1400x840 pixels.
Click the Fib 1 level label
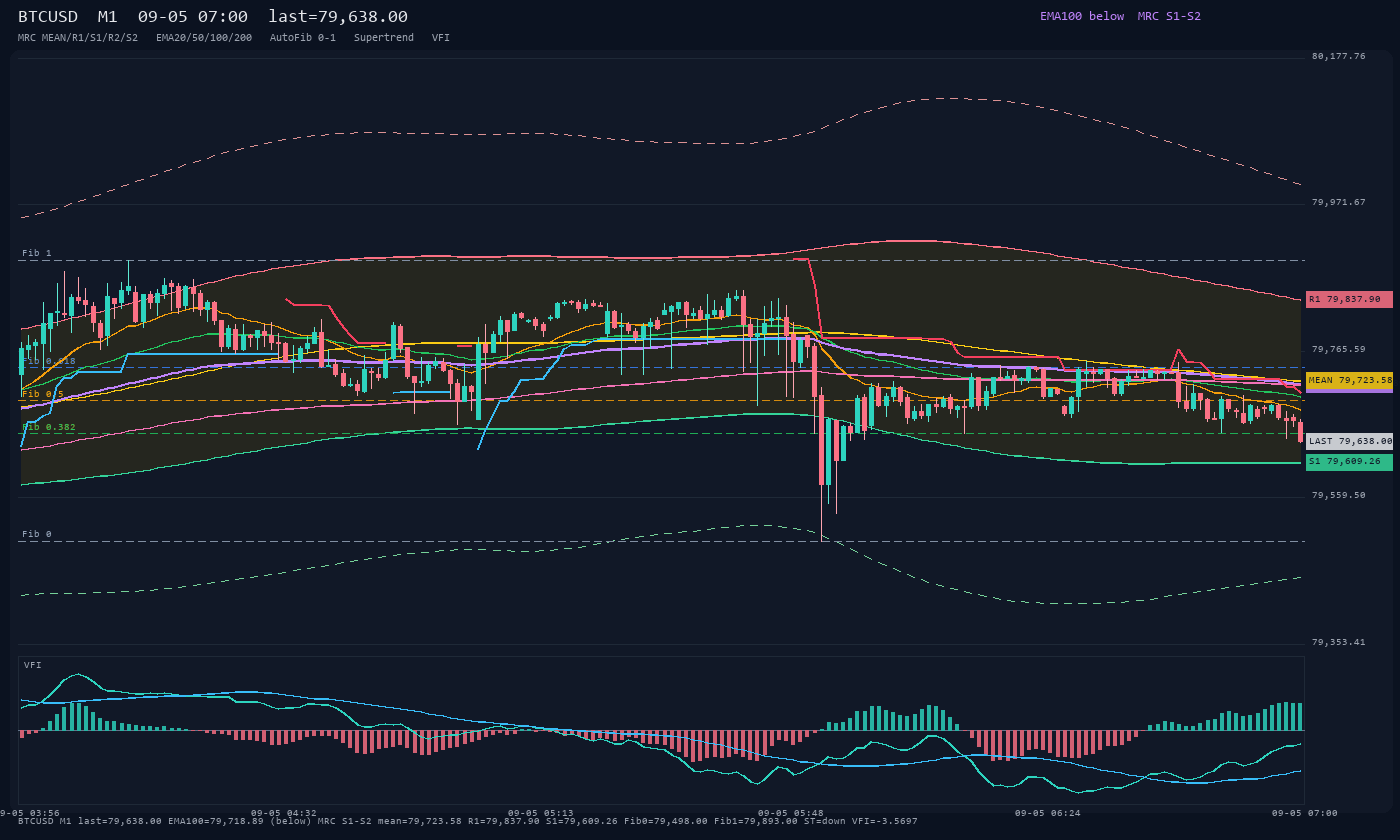point(37,254)
